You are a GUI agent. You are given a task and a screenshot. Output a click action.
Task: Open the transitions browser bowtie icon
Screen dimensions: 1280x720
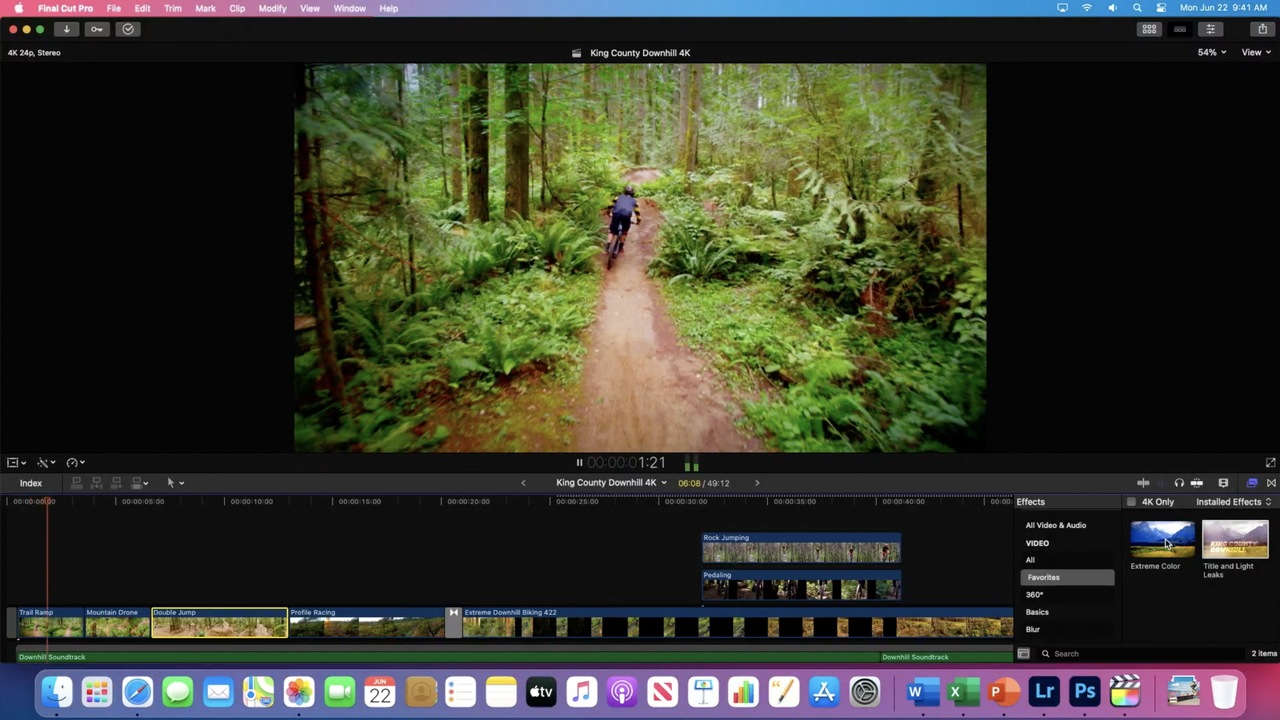pyautogui.click(x=1271, y=483)
